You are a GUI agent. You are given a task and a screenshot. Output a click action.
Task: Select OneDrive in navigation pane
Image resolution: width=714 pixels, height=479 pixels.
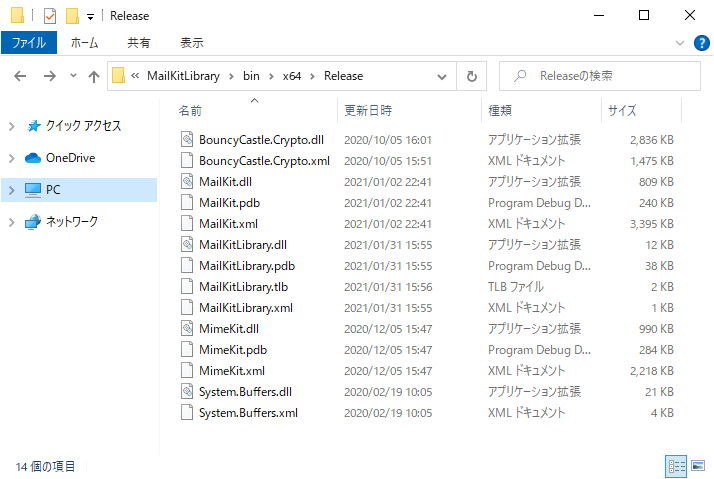(x=71, y=158)
